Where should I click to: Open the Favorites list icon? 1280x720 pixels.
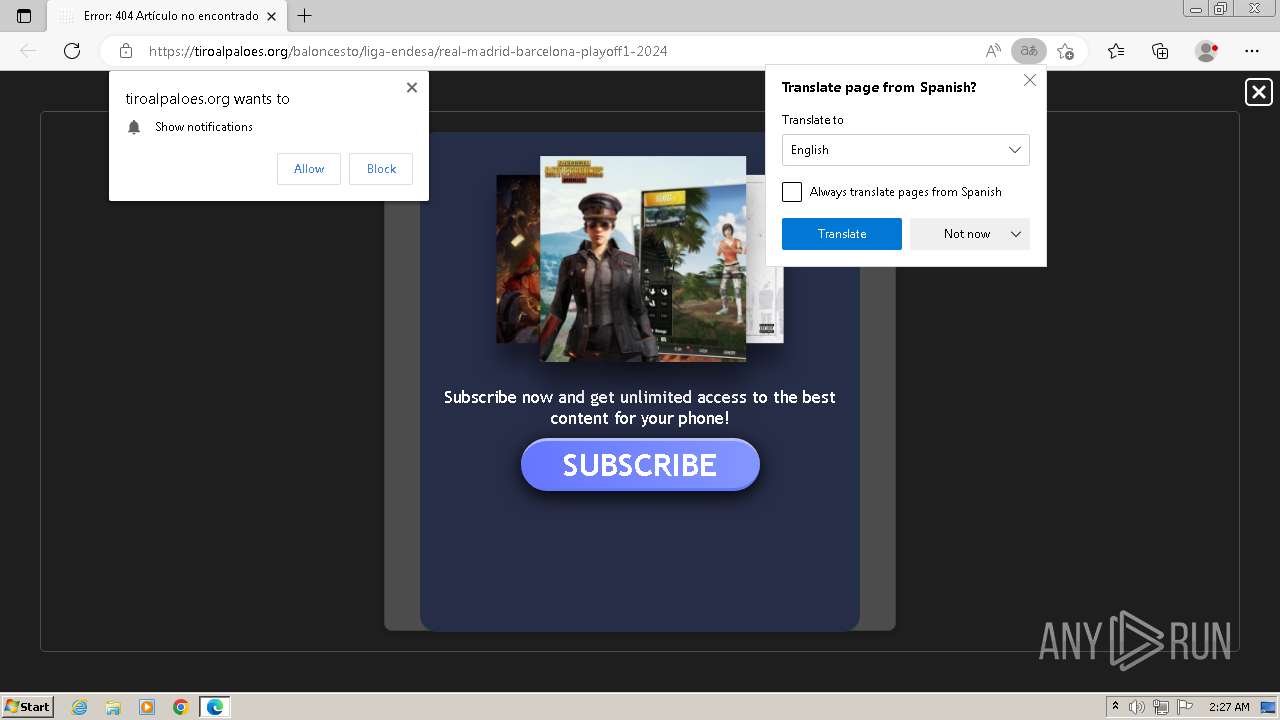tap(1116, 51)
